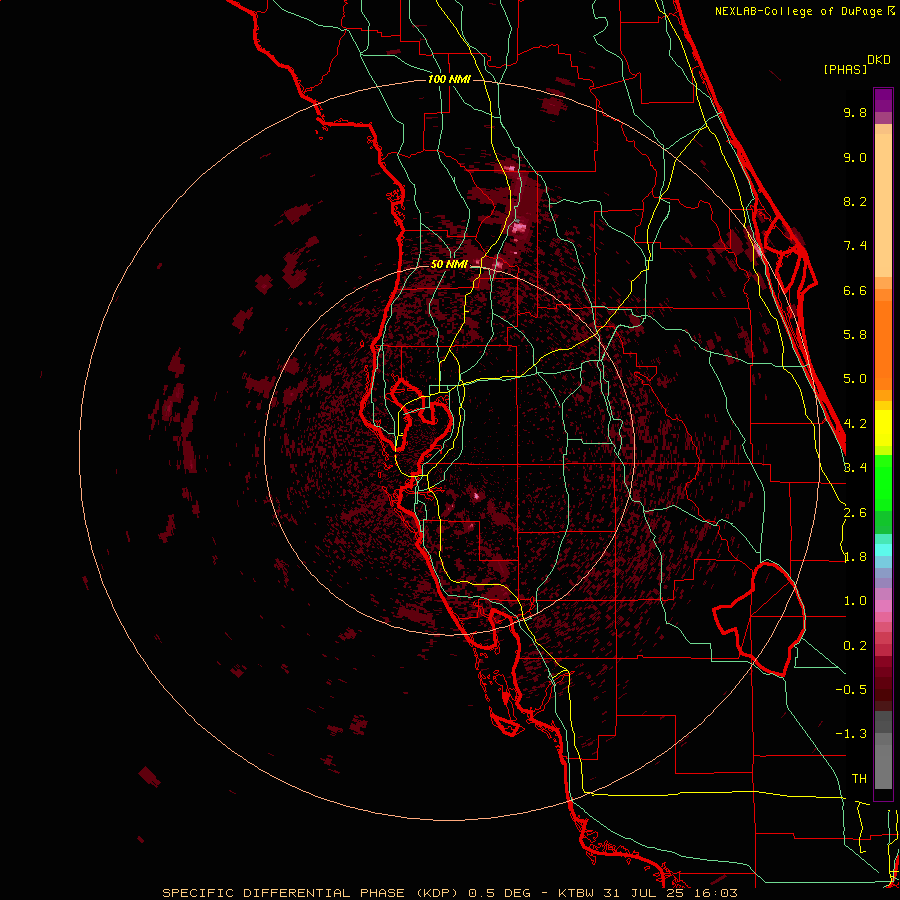Image resolution: width=900 pixels, height=900 pixels.
Task: Pick the yellow band of the color scale
Action: coord(883,428)
